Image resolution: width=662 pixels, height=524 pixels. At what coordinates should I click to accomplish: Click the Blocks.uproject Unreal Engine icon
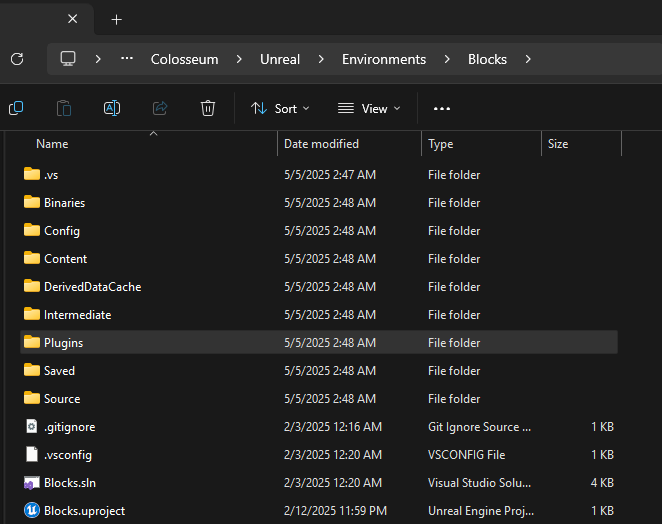[x=32, y=510]
